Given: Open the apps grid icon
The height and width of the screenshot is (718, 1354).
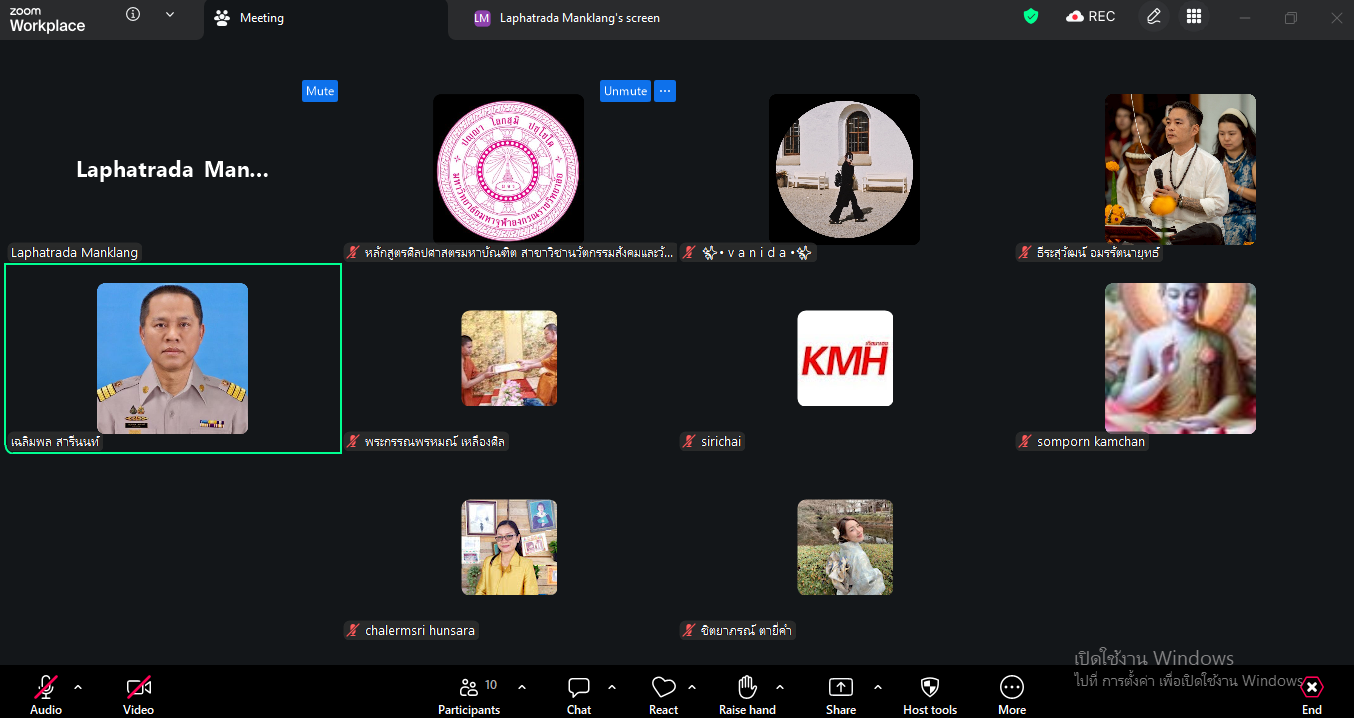Looking at the screenshot, I should coord(1193,17).
